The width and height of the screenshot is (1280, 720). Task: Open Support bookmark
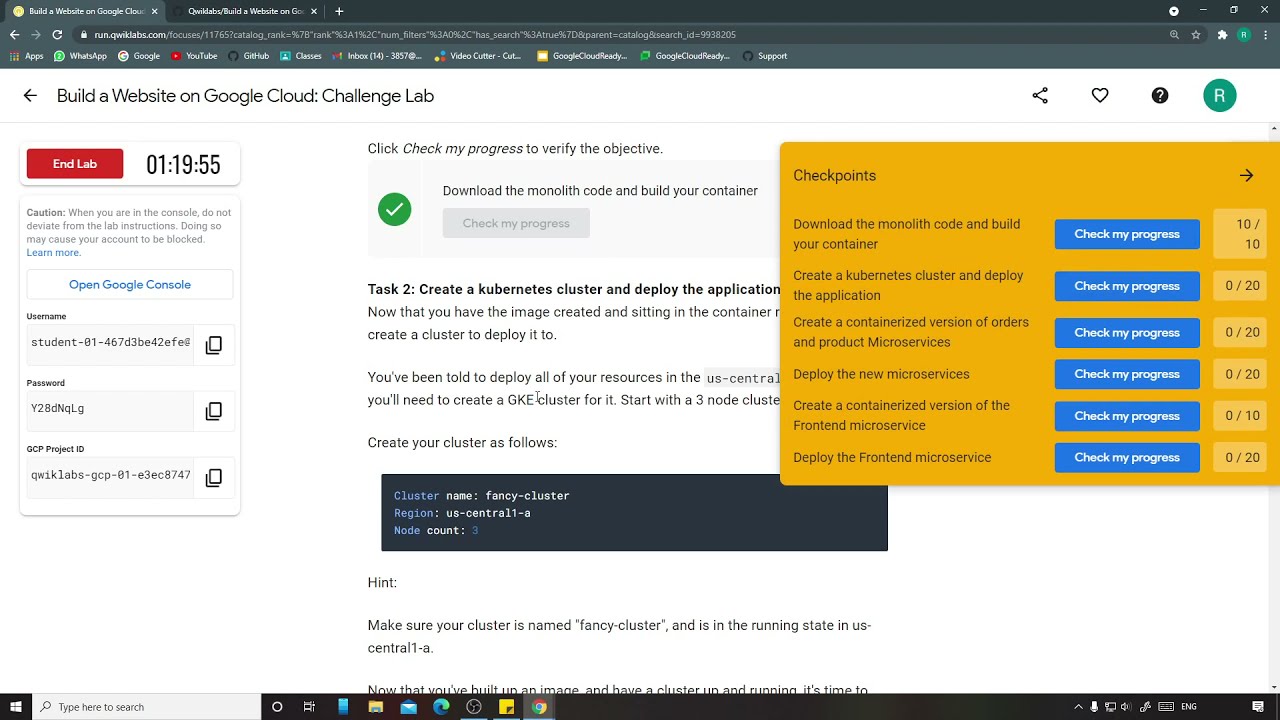(765, 56)
